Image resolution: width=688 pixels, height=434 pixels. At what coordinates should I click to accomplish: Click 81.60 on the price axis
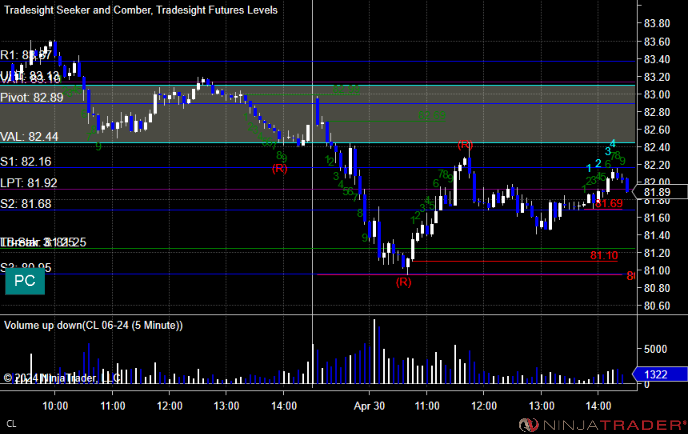pos(657,218)
